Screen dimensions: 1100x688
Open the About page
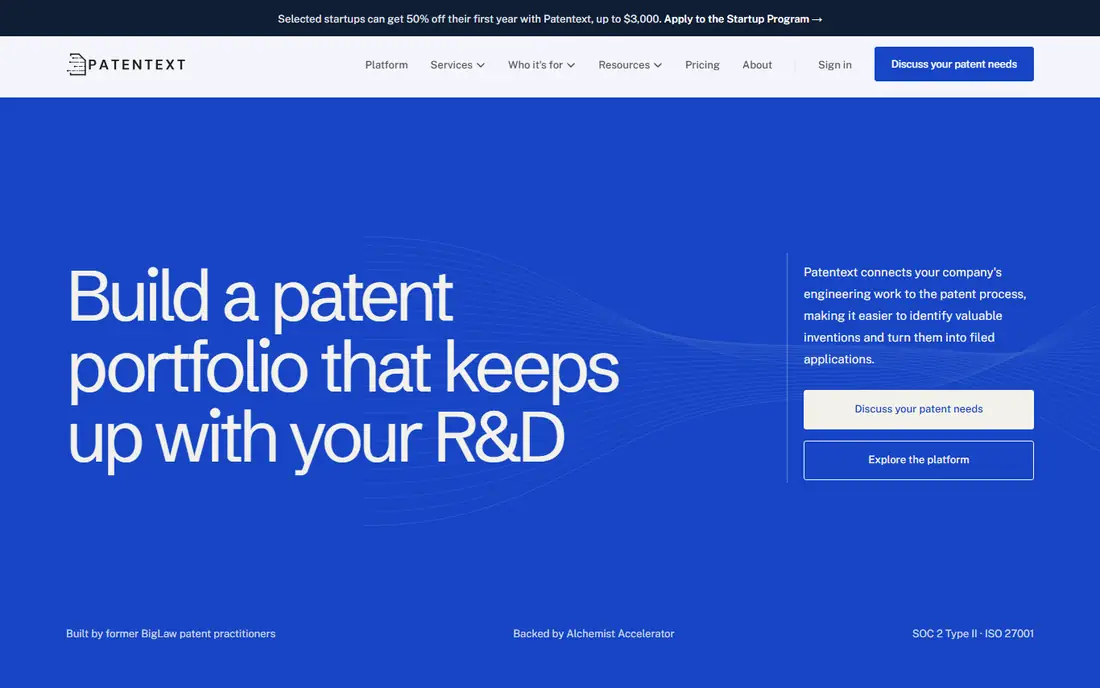point(757,65)
